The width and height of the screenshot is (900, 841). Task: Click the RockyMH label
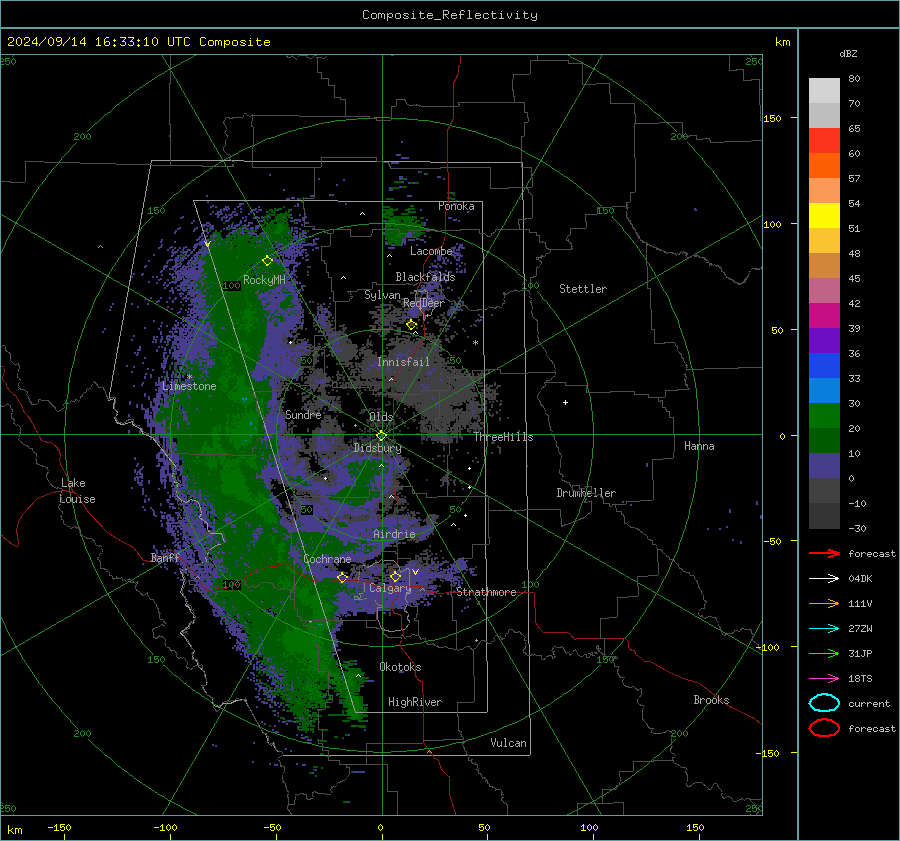pos(264,280)
